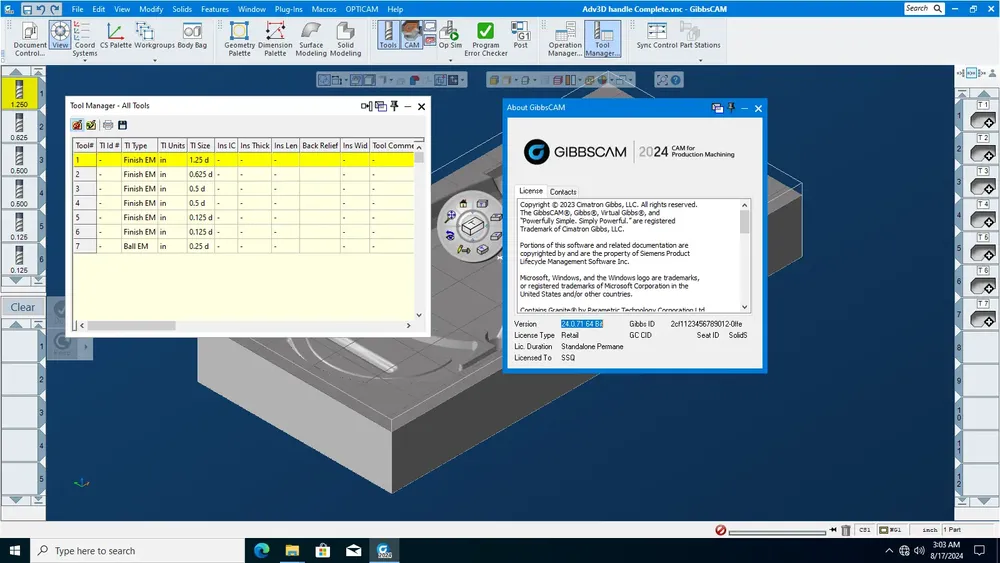The height and width of the screenshot is (563, 1000).
Task: Open Document Control dialog
Action: [30, 38]
